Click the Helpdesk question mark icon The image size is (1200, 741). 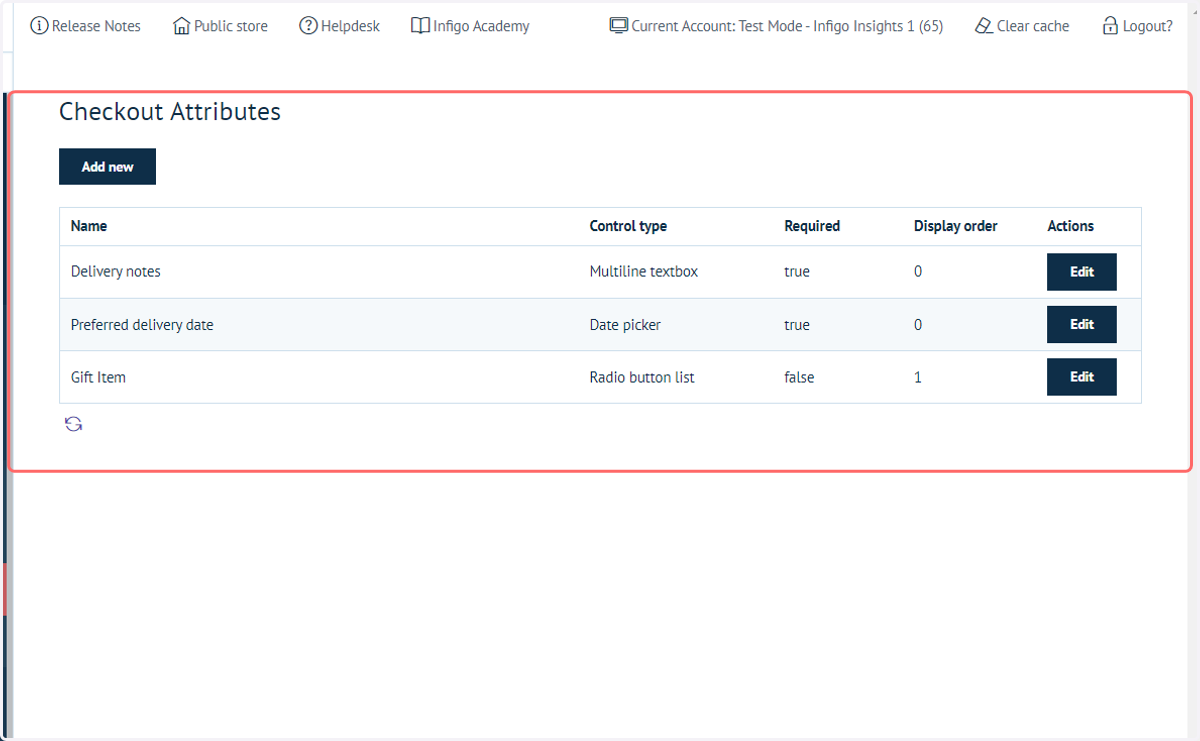(308, 26)
